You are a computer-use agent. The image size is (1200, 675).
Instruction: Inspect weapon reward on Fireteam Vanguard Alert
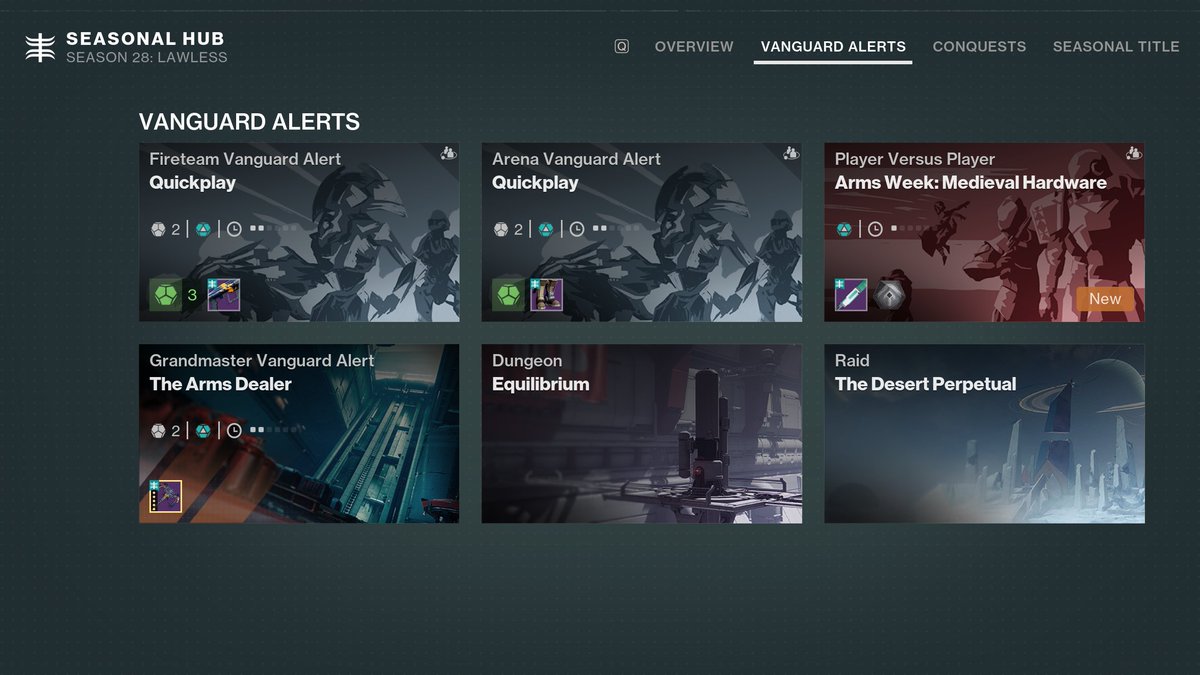pos(223,295)
